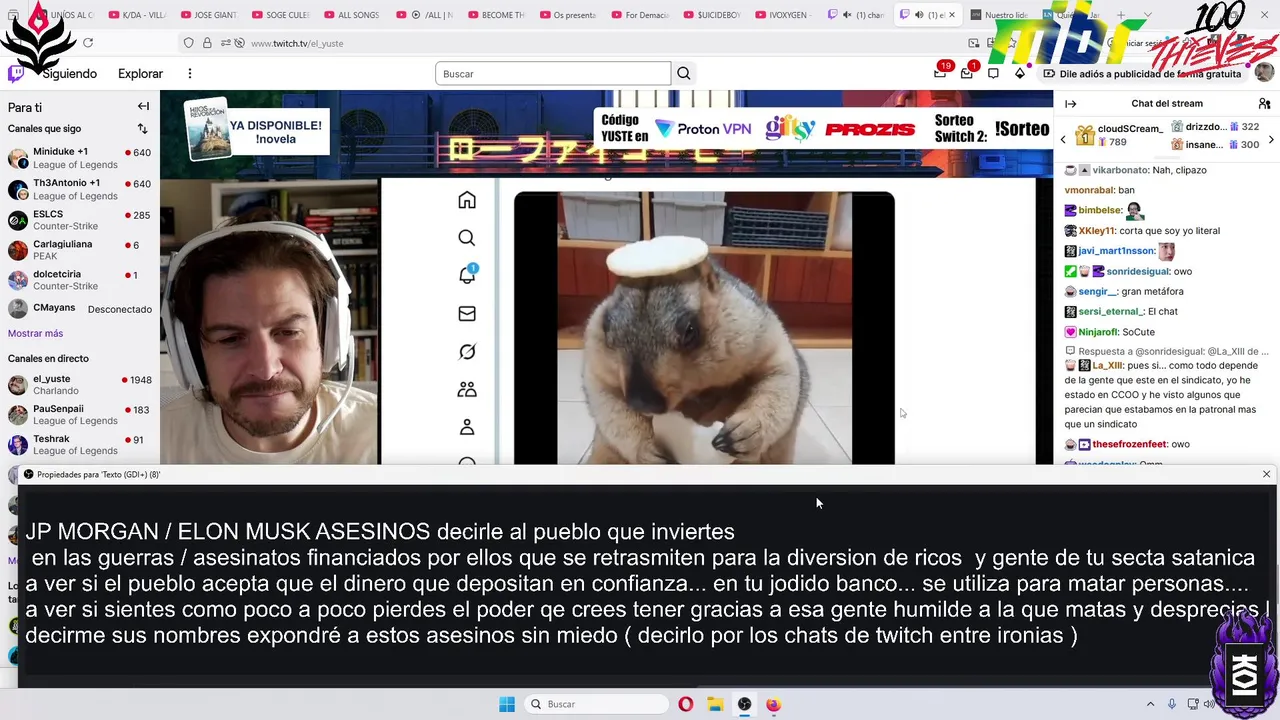Switch to Nuestro líder browser tab
This screenshot has height=720, width=1280.
1000,15
